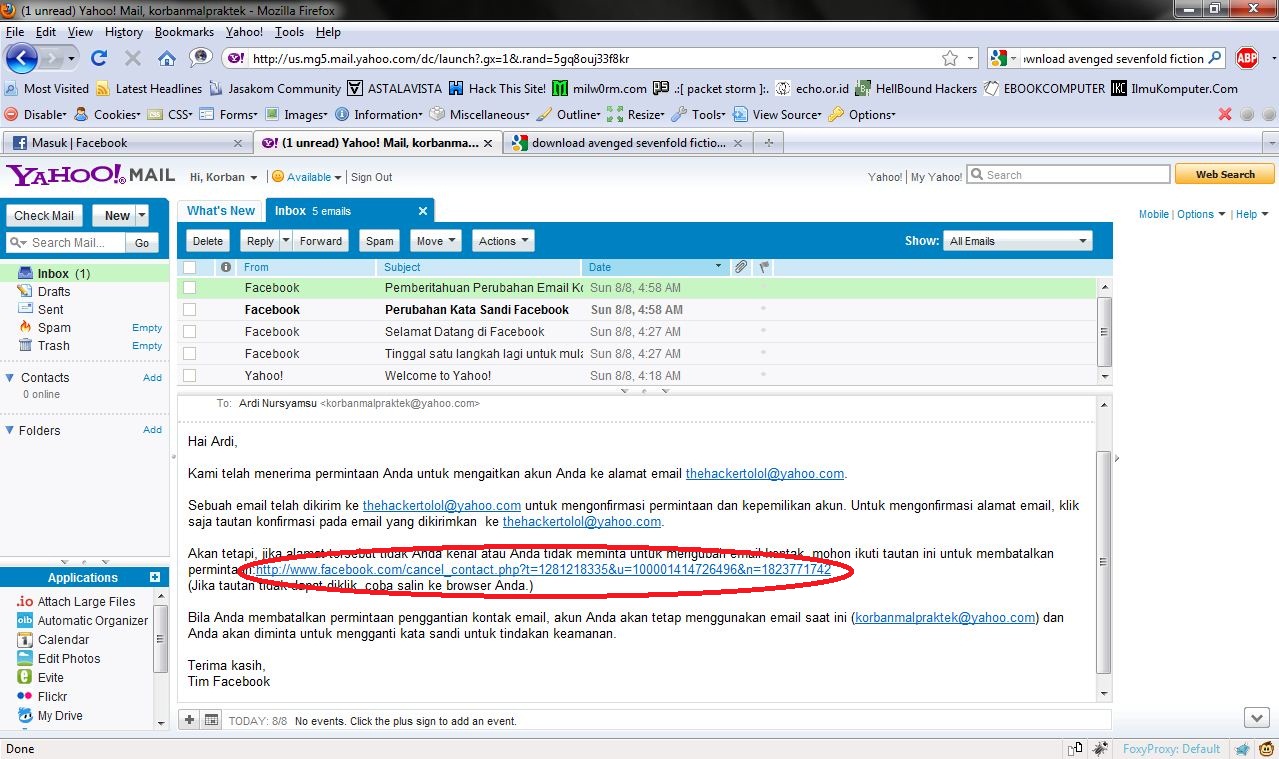Tick checkbox for Tinggal satu langkah lagi

coord(190,353)
